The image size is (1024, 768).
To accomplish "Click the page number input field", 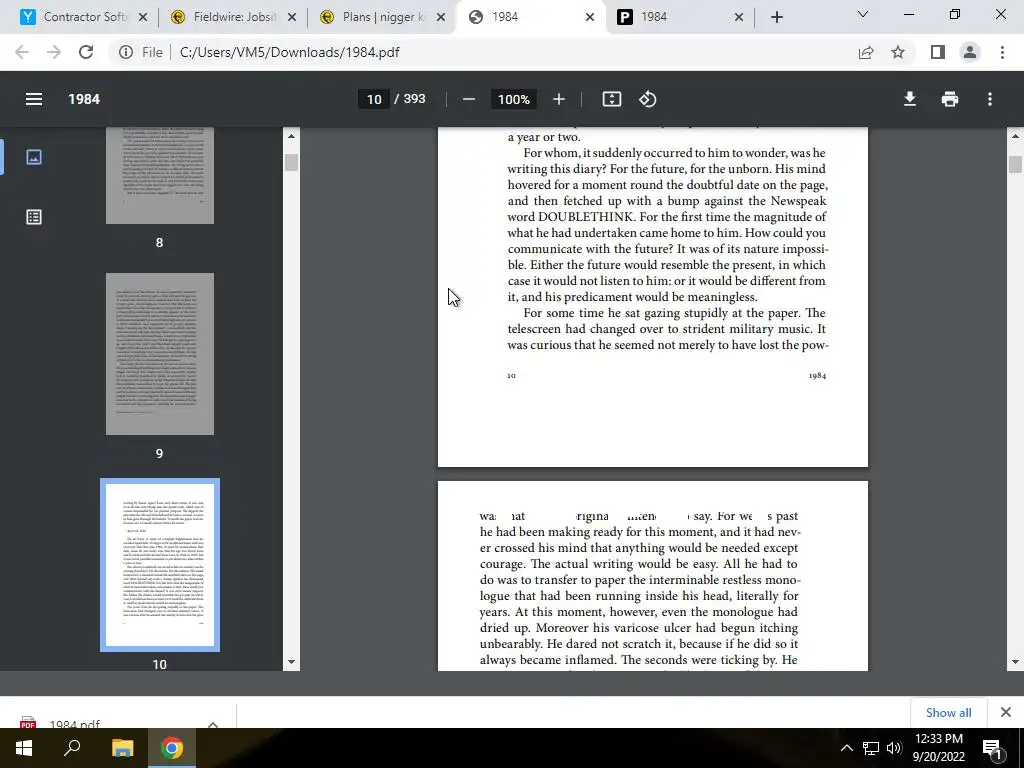I will click(x=374, y=99).
